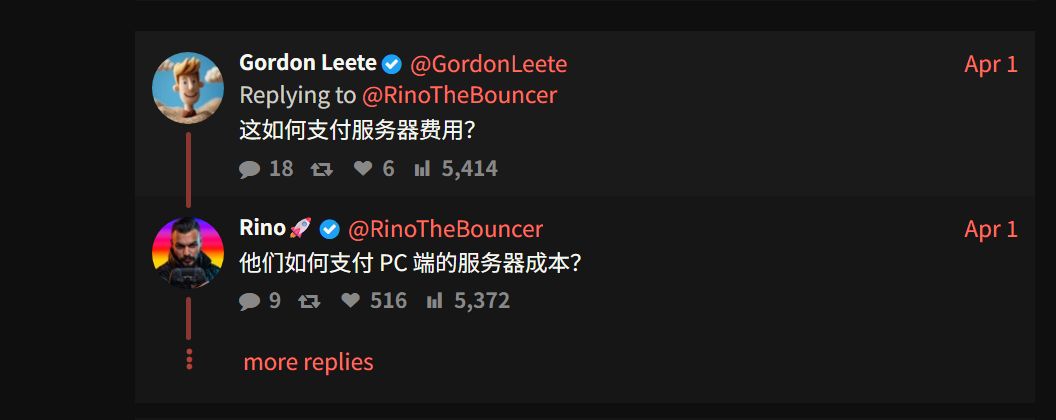Click reply icon on Gordon Leete's tweet
The image size is (1056, 420).
pos(250,169)
